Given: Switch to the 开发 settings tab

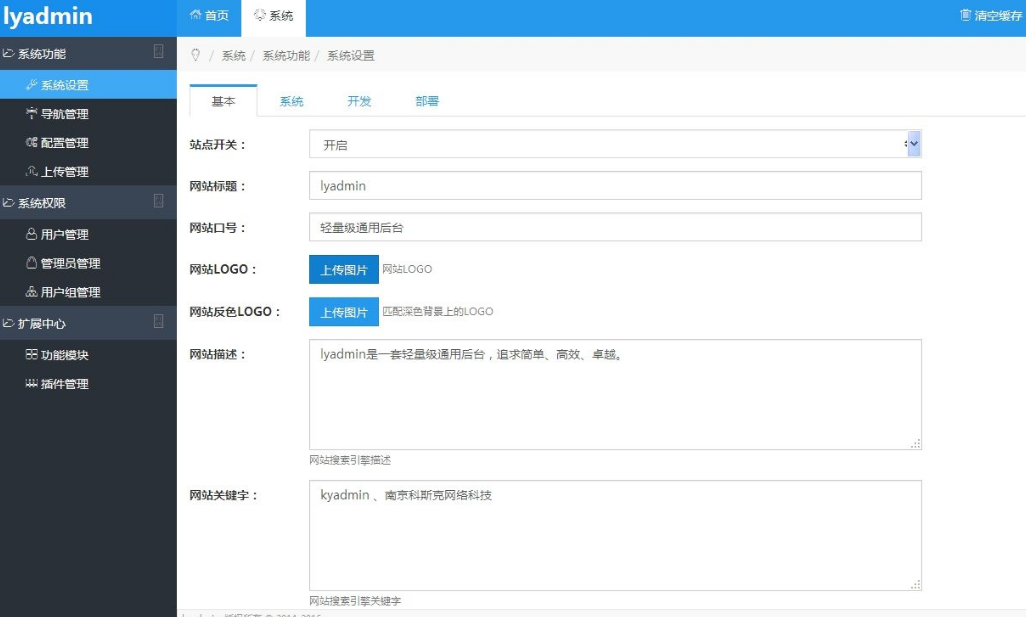Looking at the screenshot, I should click(x=358, y=101).
